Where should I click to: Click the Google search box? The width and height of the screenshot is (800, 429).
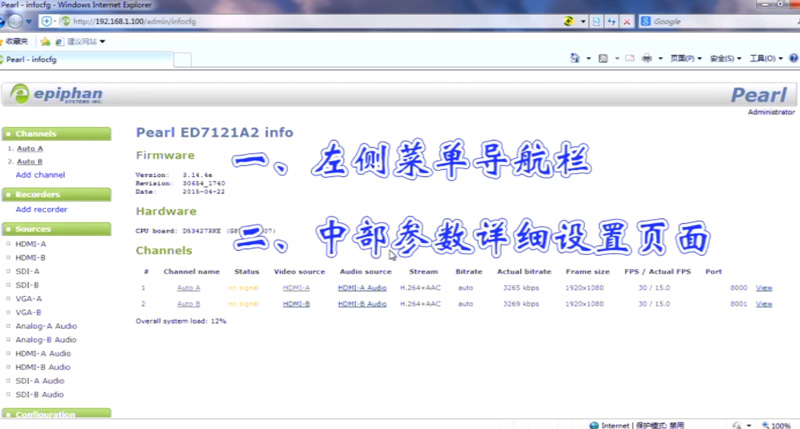point(710,21)
